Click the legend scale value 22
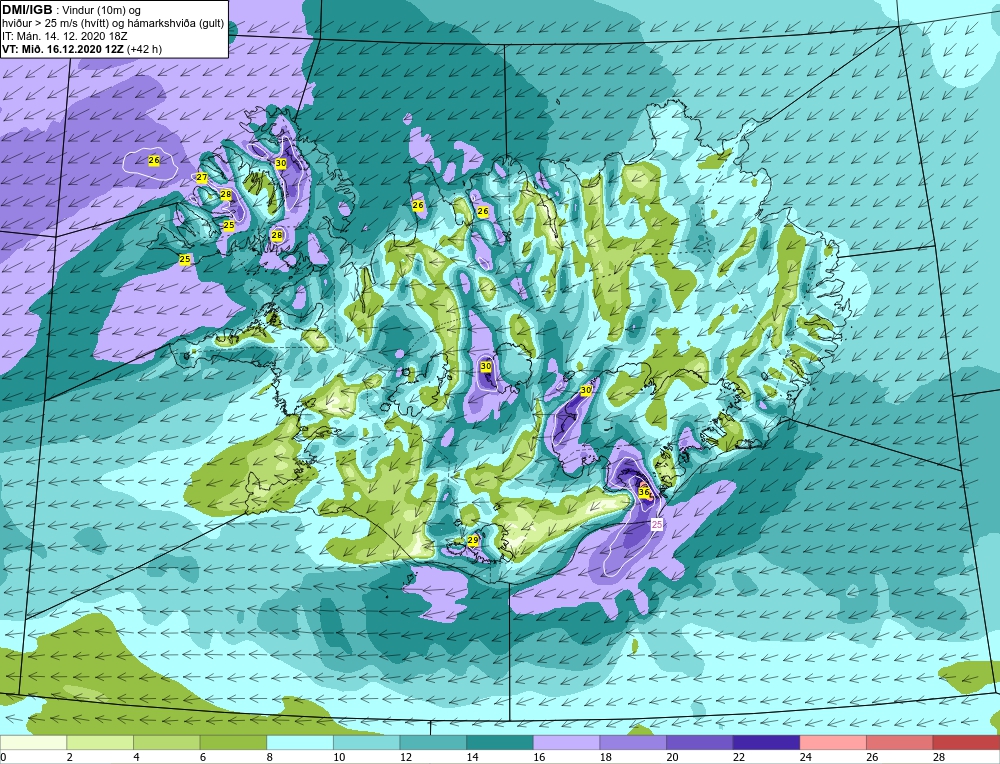This screenshot has height=764, width=1000. tap(739, 757)
